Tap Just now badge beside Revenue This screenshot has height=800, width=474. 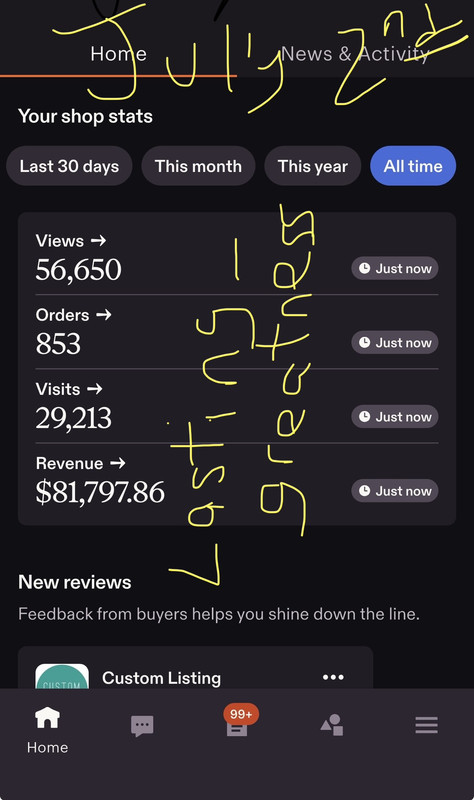coord(395,491)
